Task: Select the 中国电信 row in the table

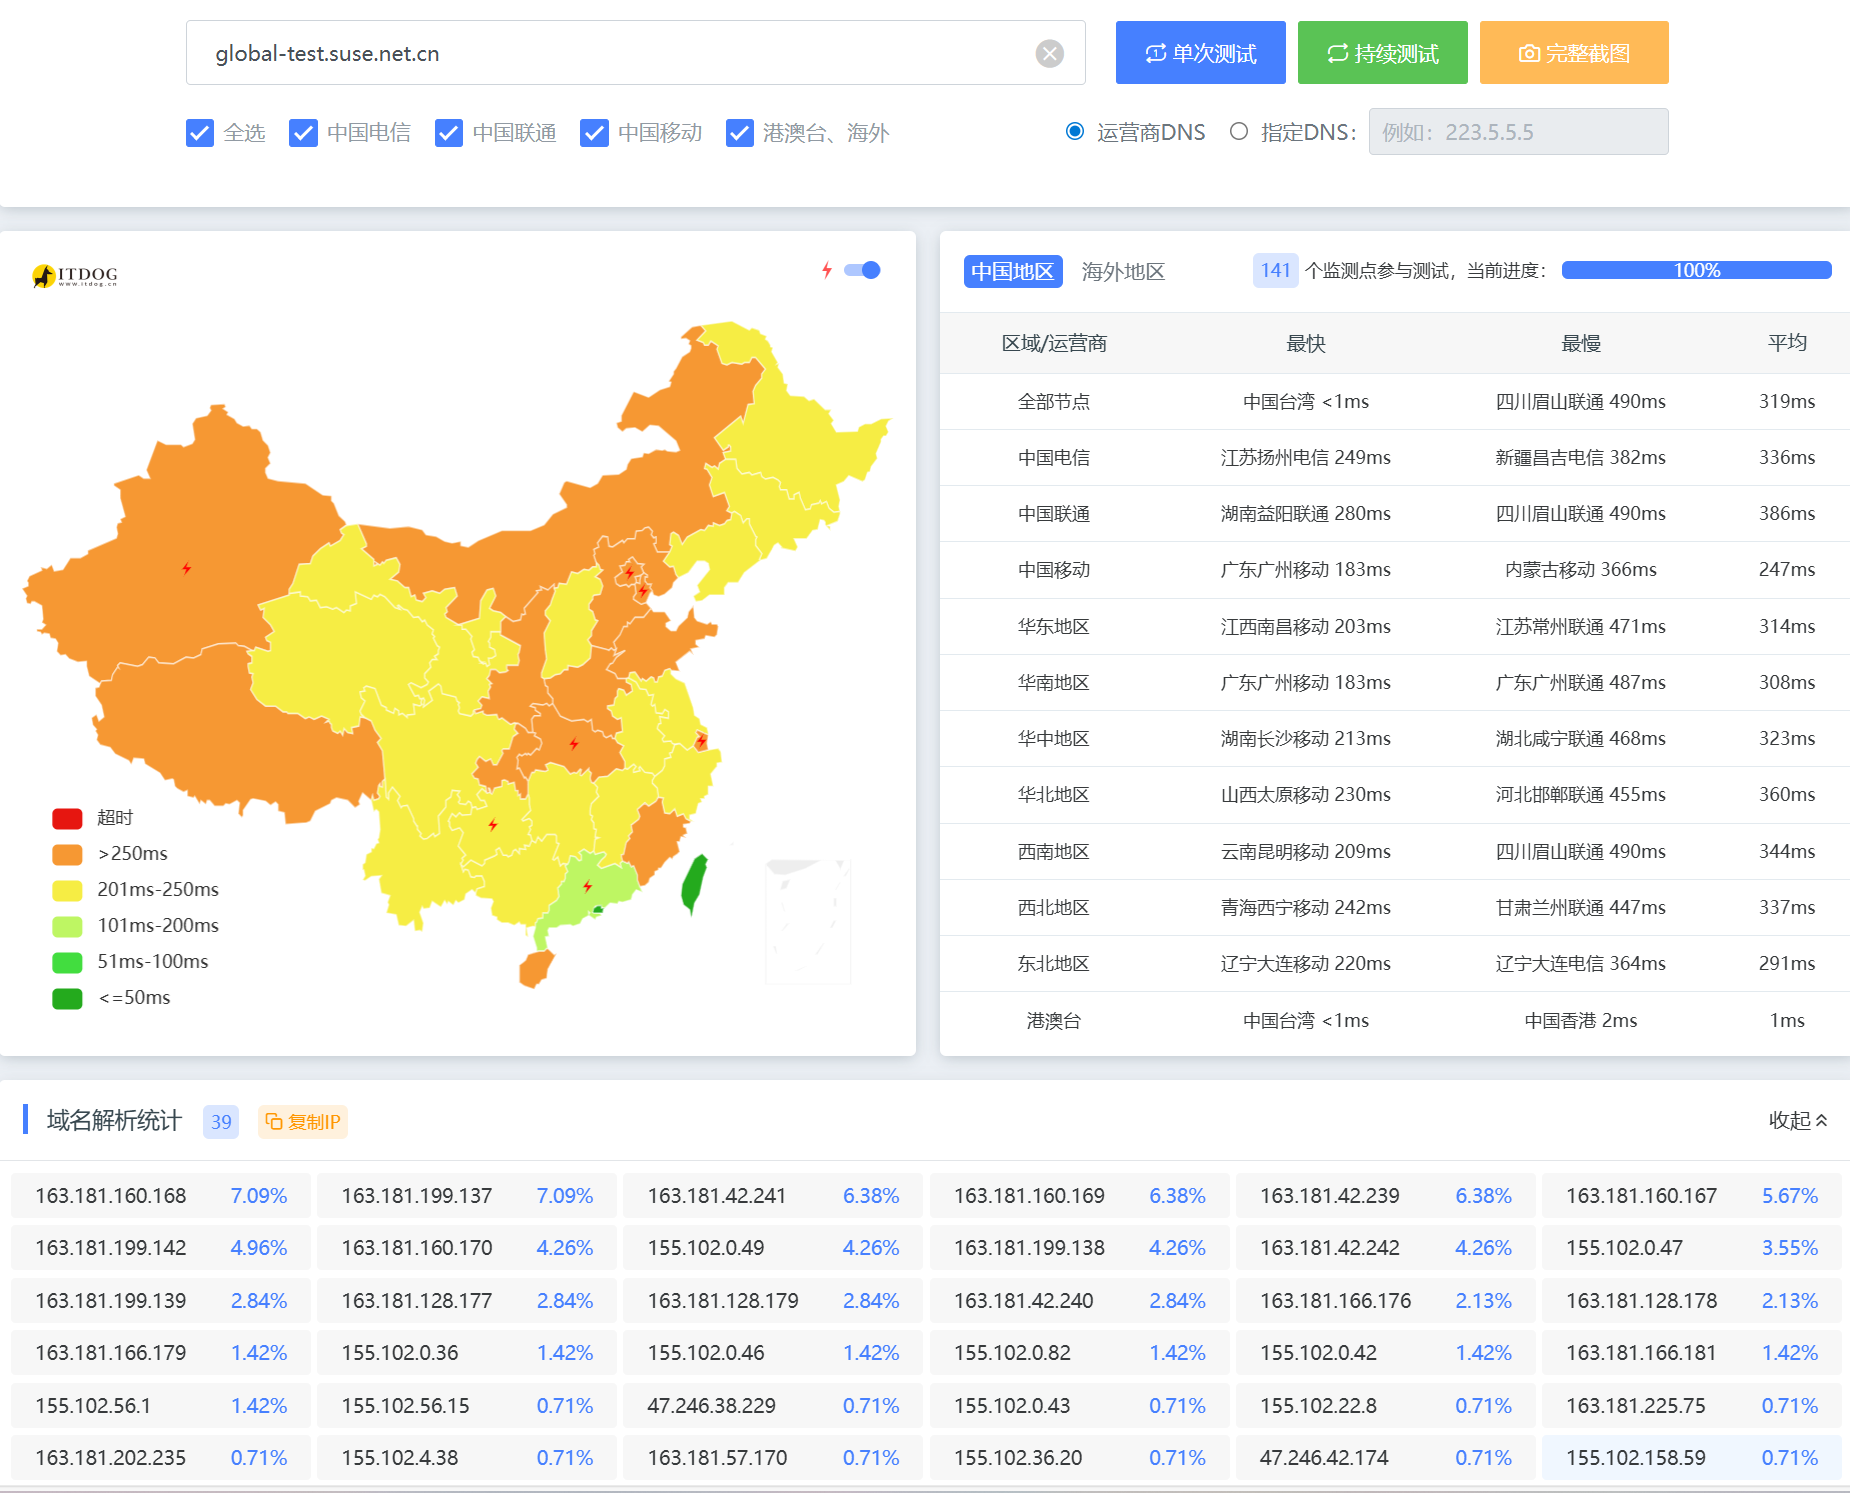Action: (1394, 457)
